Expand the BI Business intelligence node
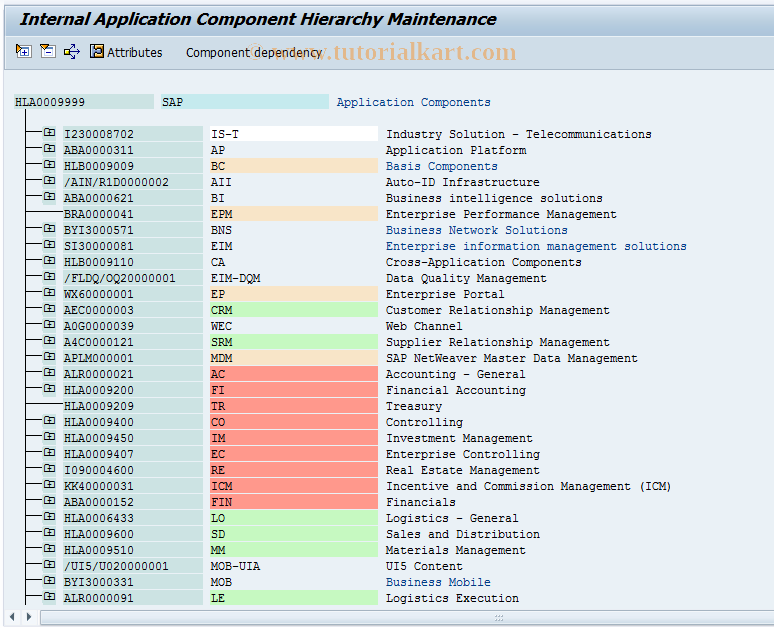This screenshot has height=628, width=774. pyautogui.click(x=49, y=196)
